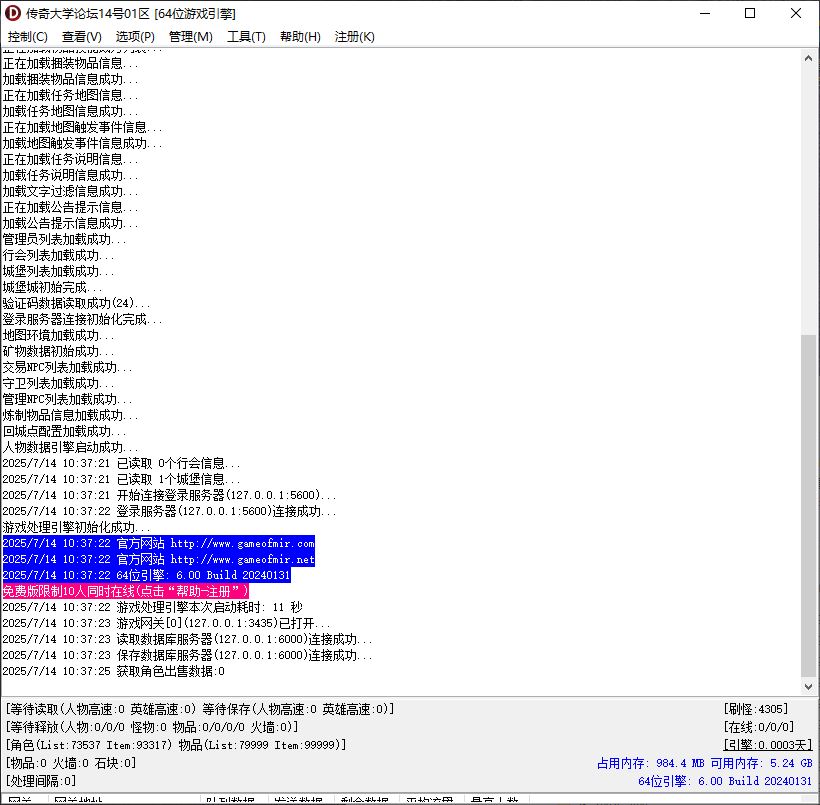Viewport: 820px width, 805px height.
Task: Click log line 炼制物品信息加载成功
Action: [x=71, y=415]
